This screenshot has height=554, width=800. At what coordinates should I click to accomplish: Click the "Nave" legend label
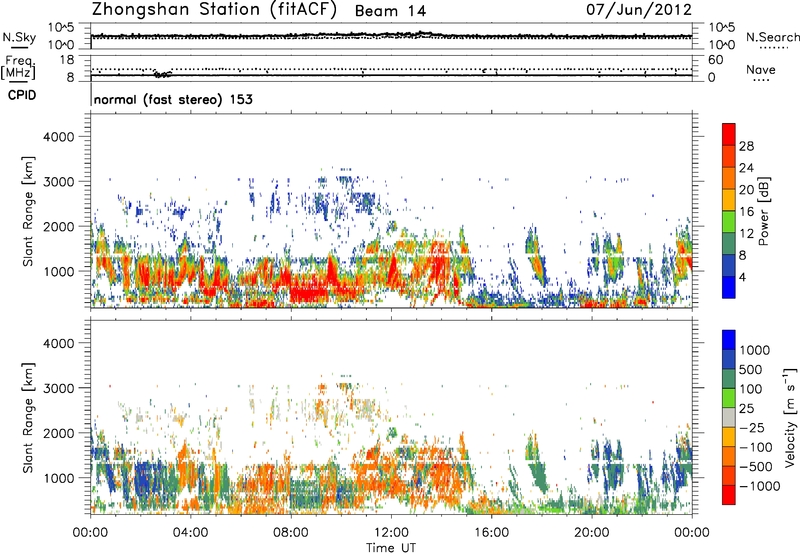pyautogui.click(x=761, y=69)
